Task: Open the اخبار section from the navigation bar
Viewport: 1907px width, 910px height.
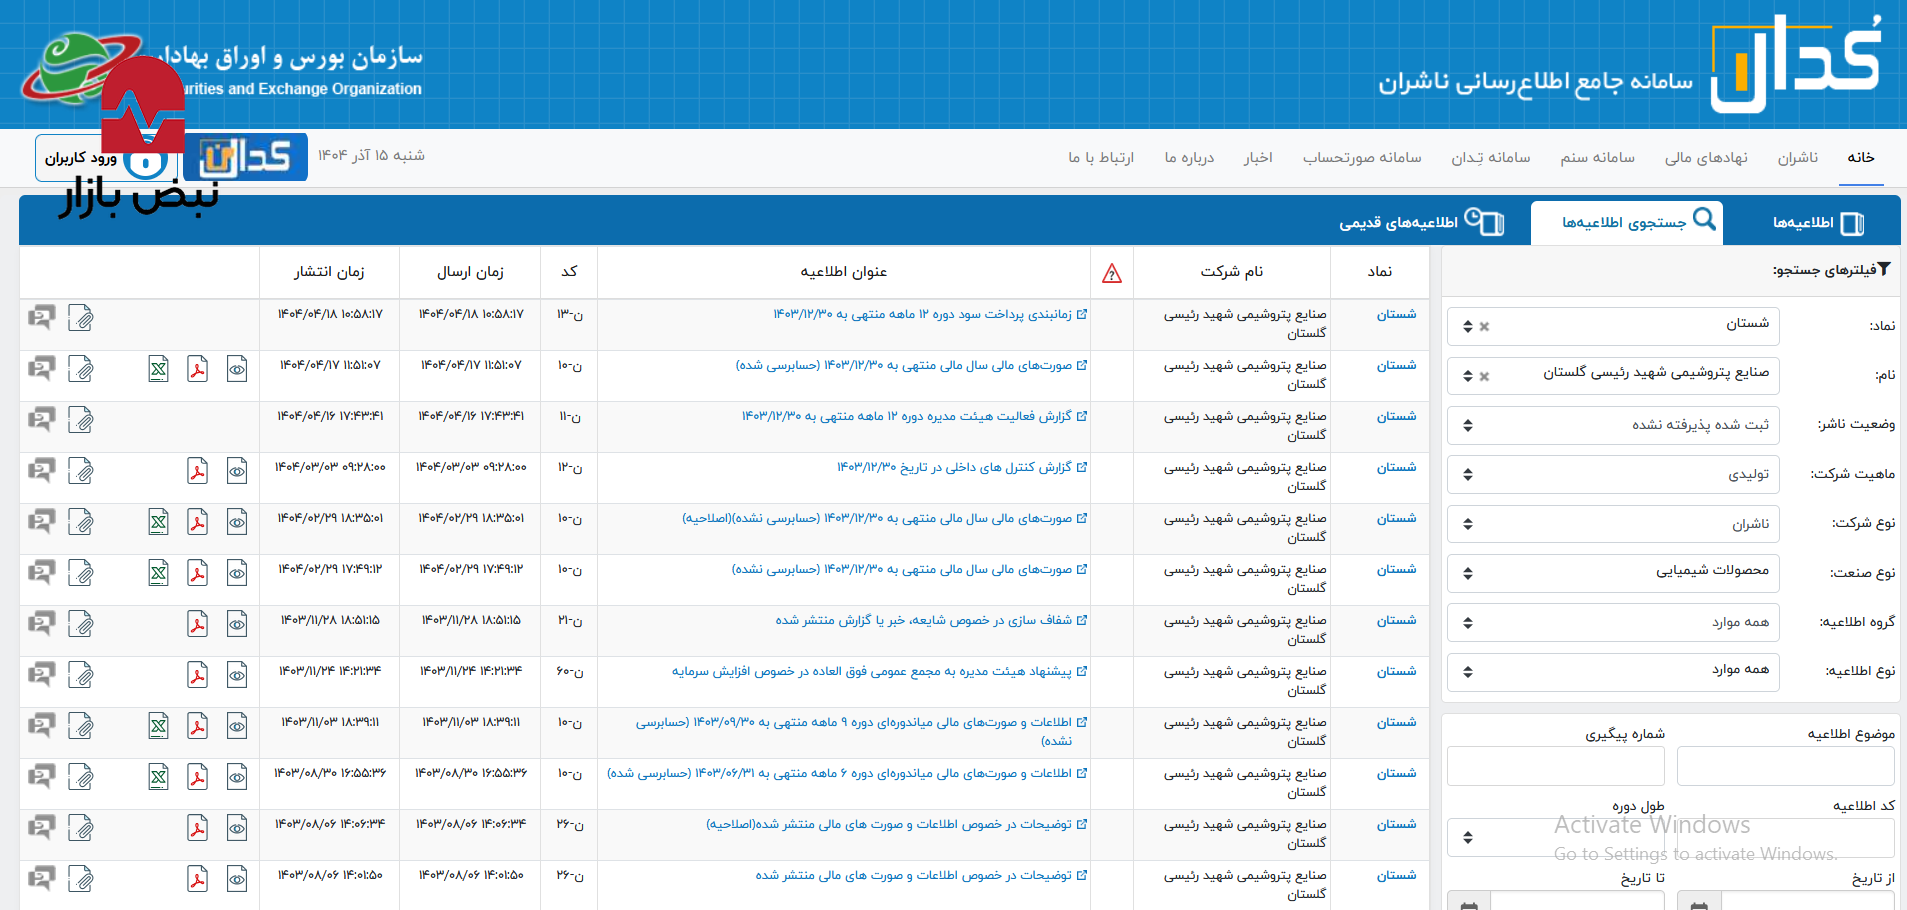Action: click(x=1258, y=157)
